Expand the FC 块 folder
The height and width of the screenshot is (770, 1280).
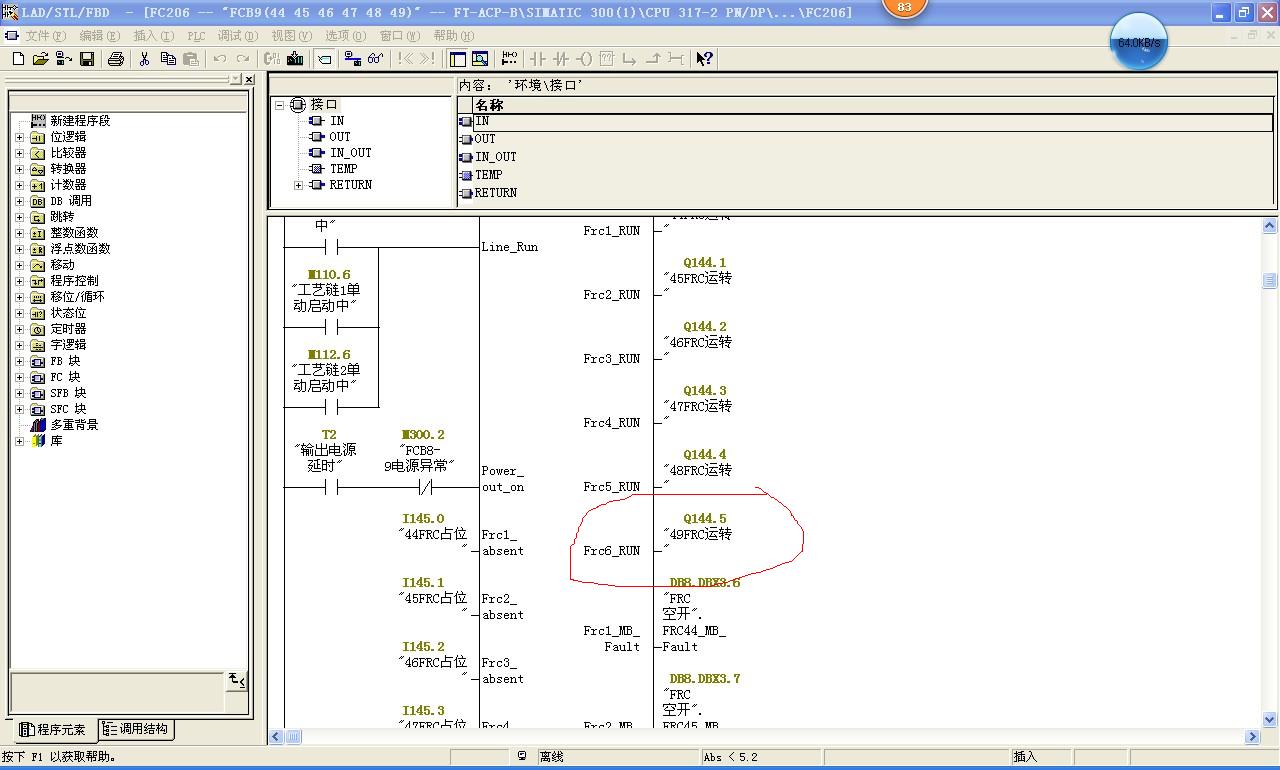(19, 377)
